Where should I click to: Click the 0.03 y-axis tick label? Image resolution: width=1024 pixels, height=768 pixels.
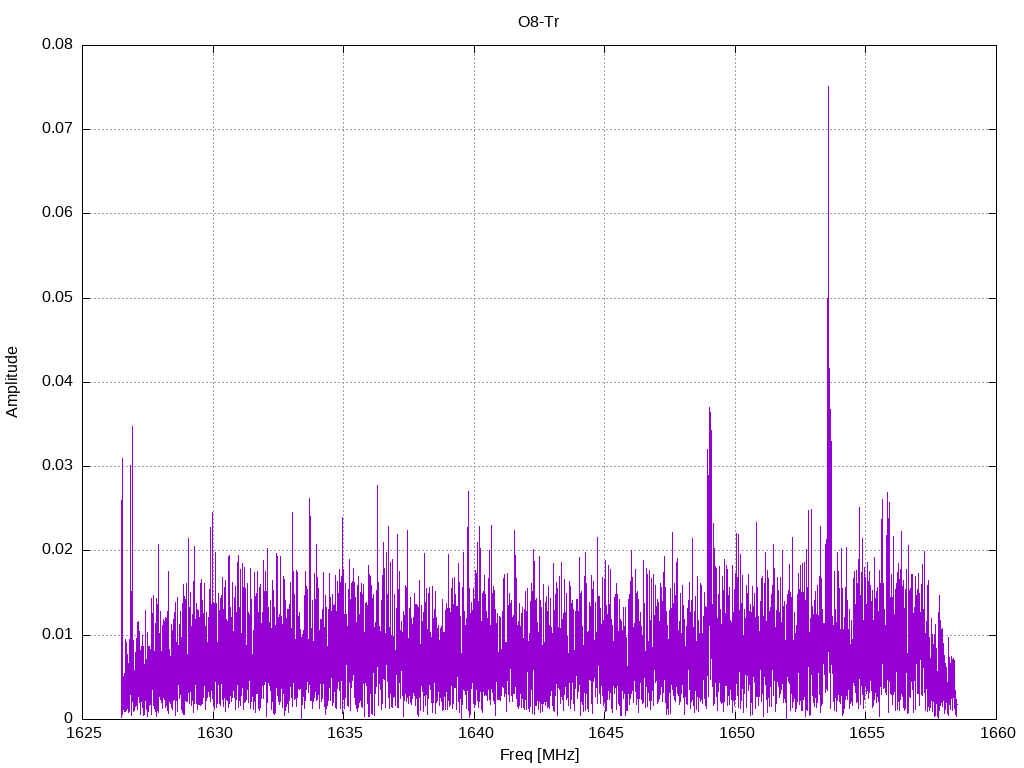[56, 466]
